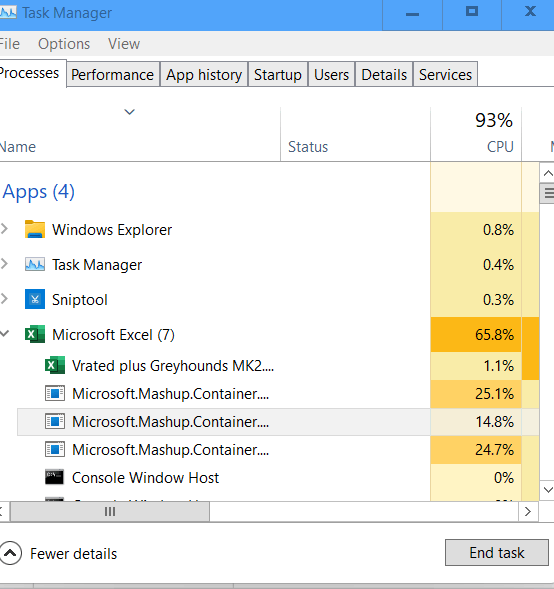This screenshot has height=589, width=554.
Task: Click the Vrated plus Greyhounds workbook icon
Action: 55,365
